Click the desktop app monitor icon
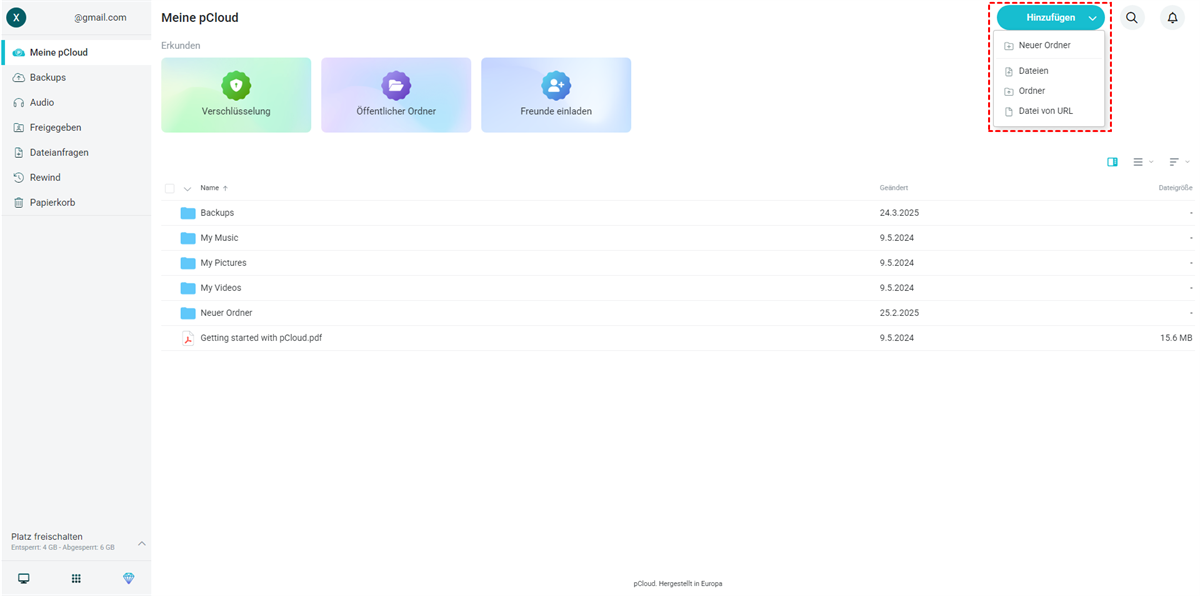The image size is (1200, 596). [x=24, y=578]
